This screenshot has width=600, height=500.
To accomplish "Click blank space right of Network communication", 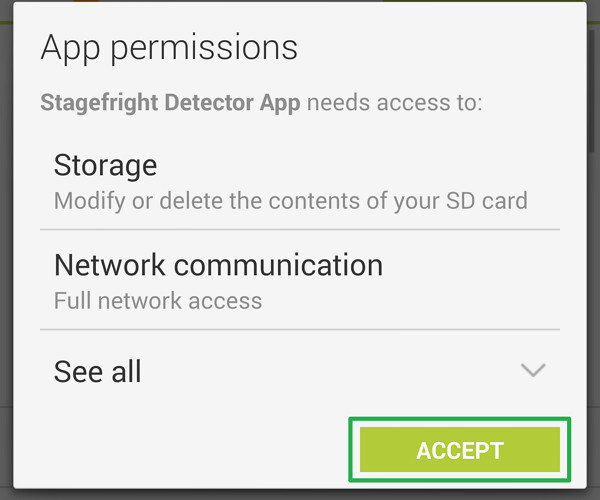I will (470, 265).
